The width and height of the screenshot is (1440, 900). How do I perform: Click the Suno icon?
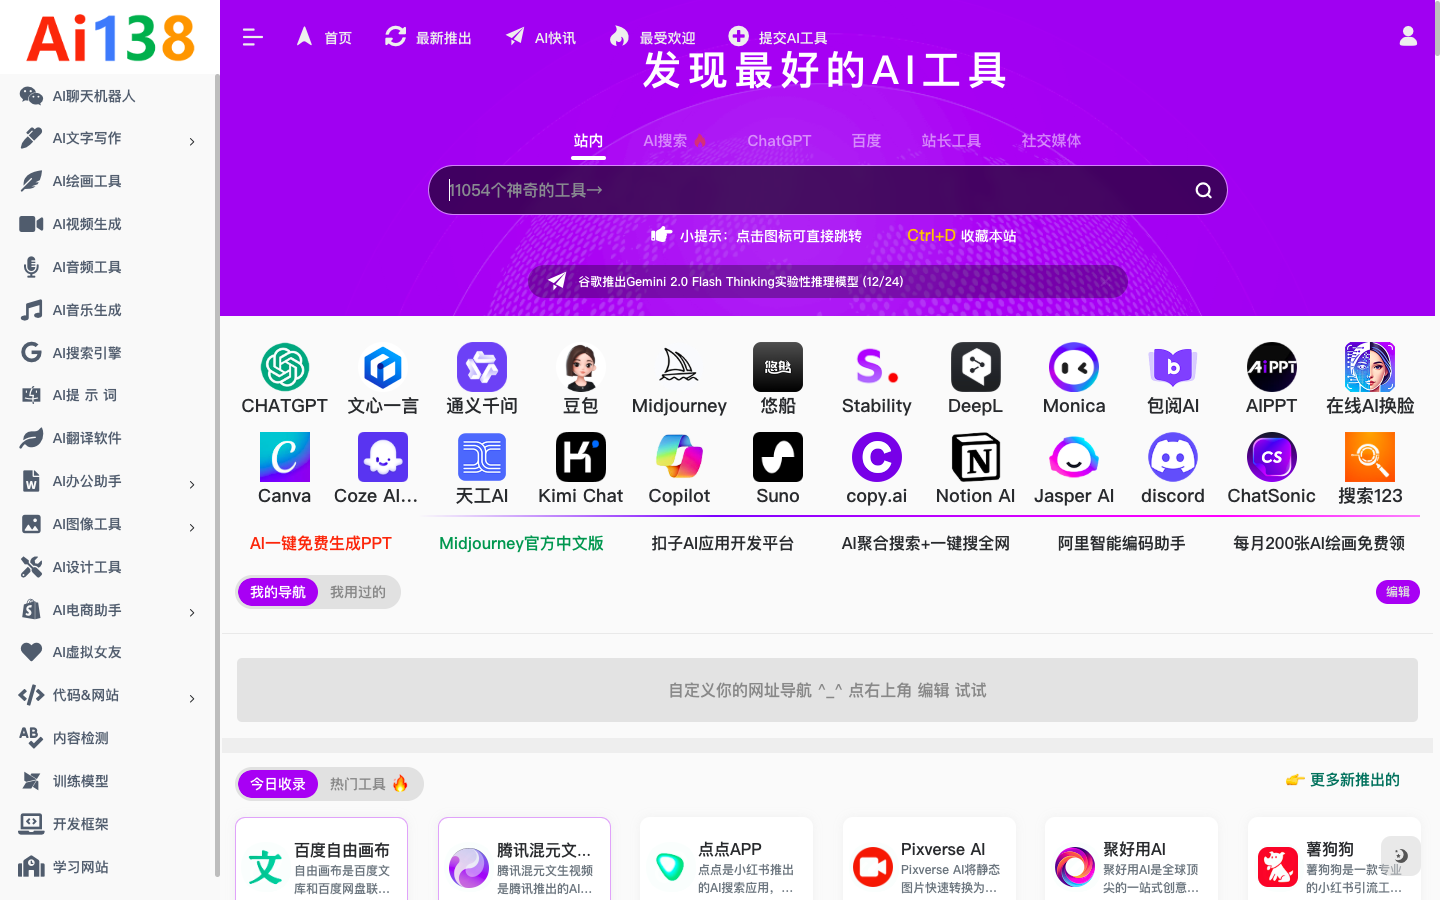click(778, 457)
